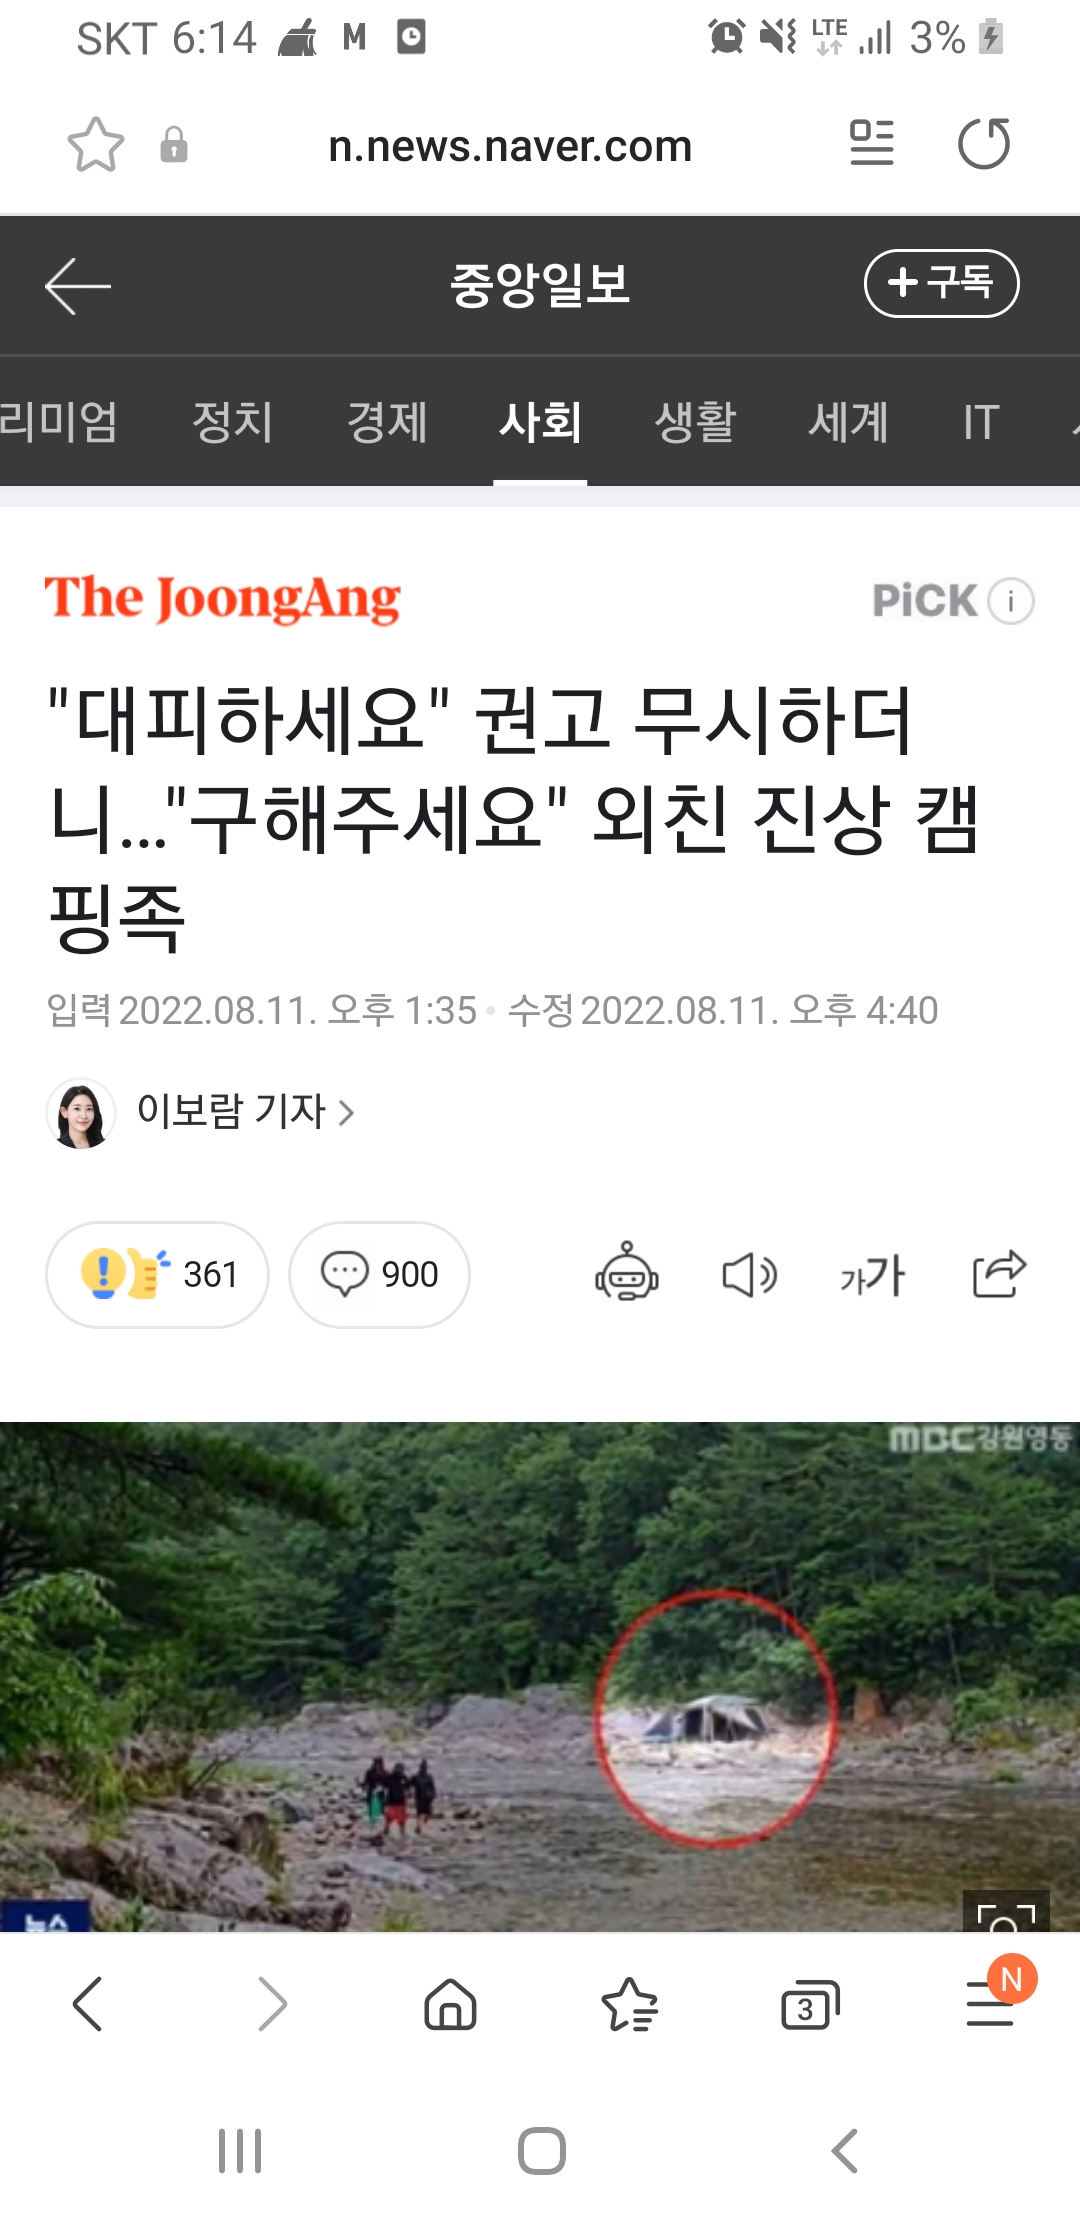Expand the news photo to fullscreen
Viewport: 1080px width, 2220px height.
[x=1006, y=1911]
